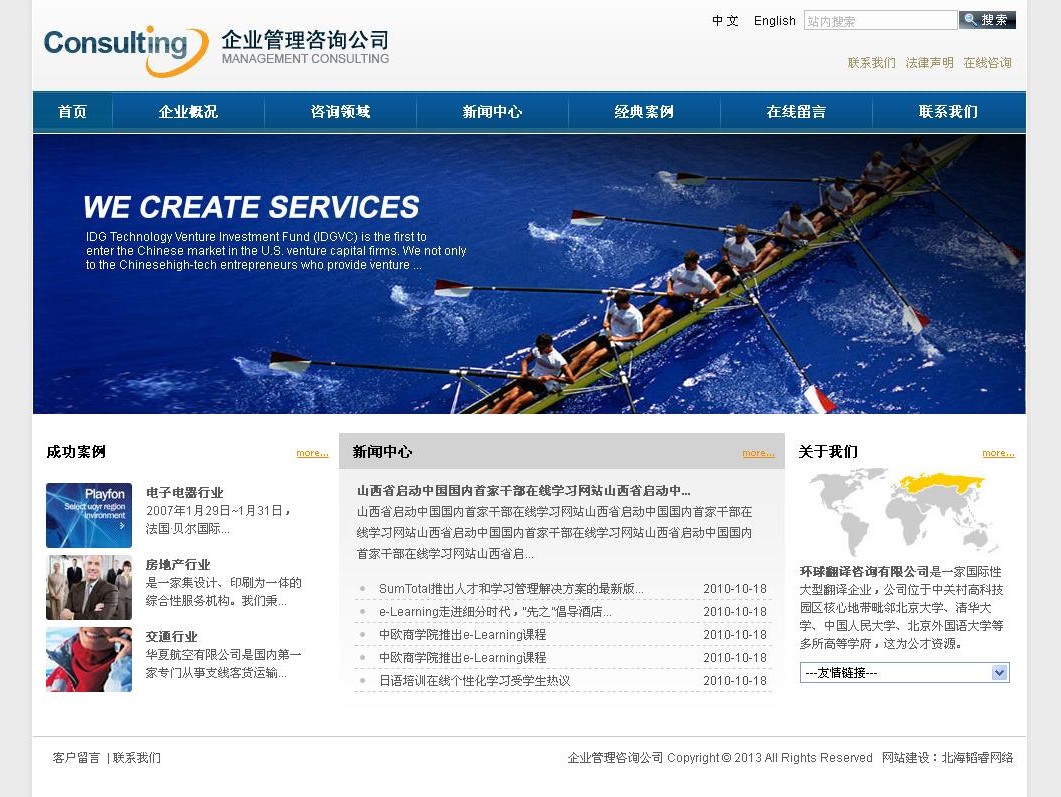Open the Playfon 电子电器行业 thumbnail
The image size is (1061, 797).
89,515
